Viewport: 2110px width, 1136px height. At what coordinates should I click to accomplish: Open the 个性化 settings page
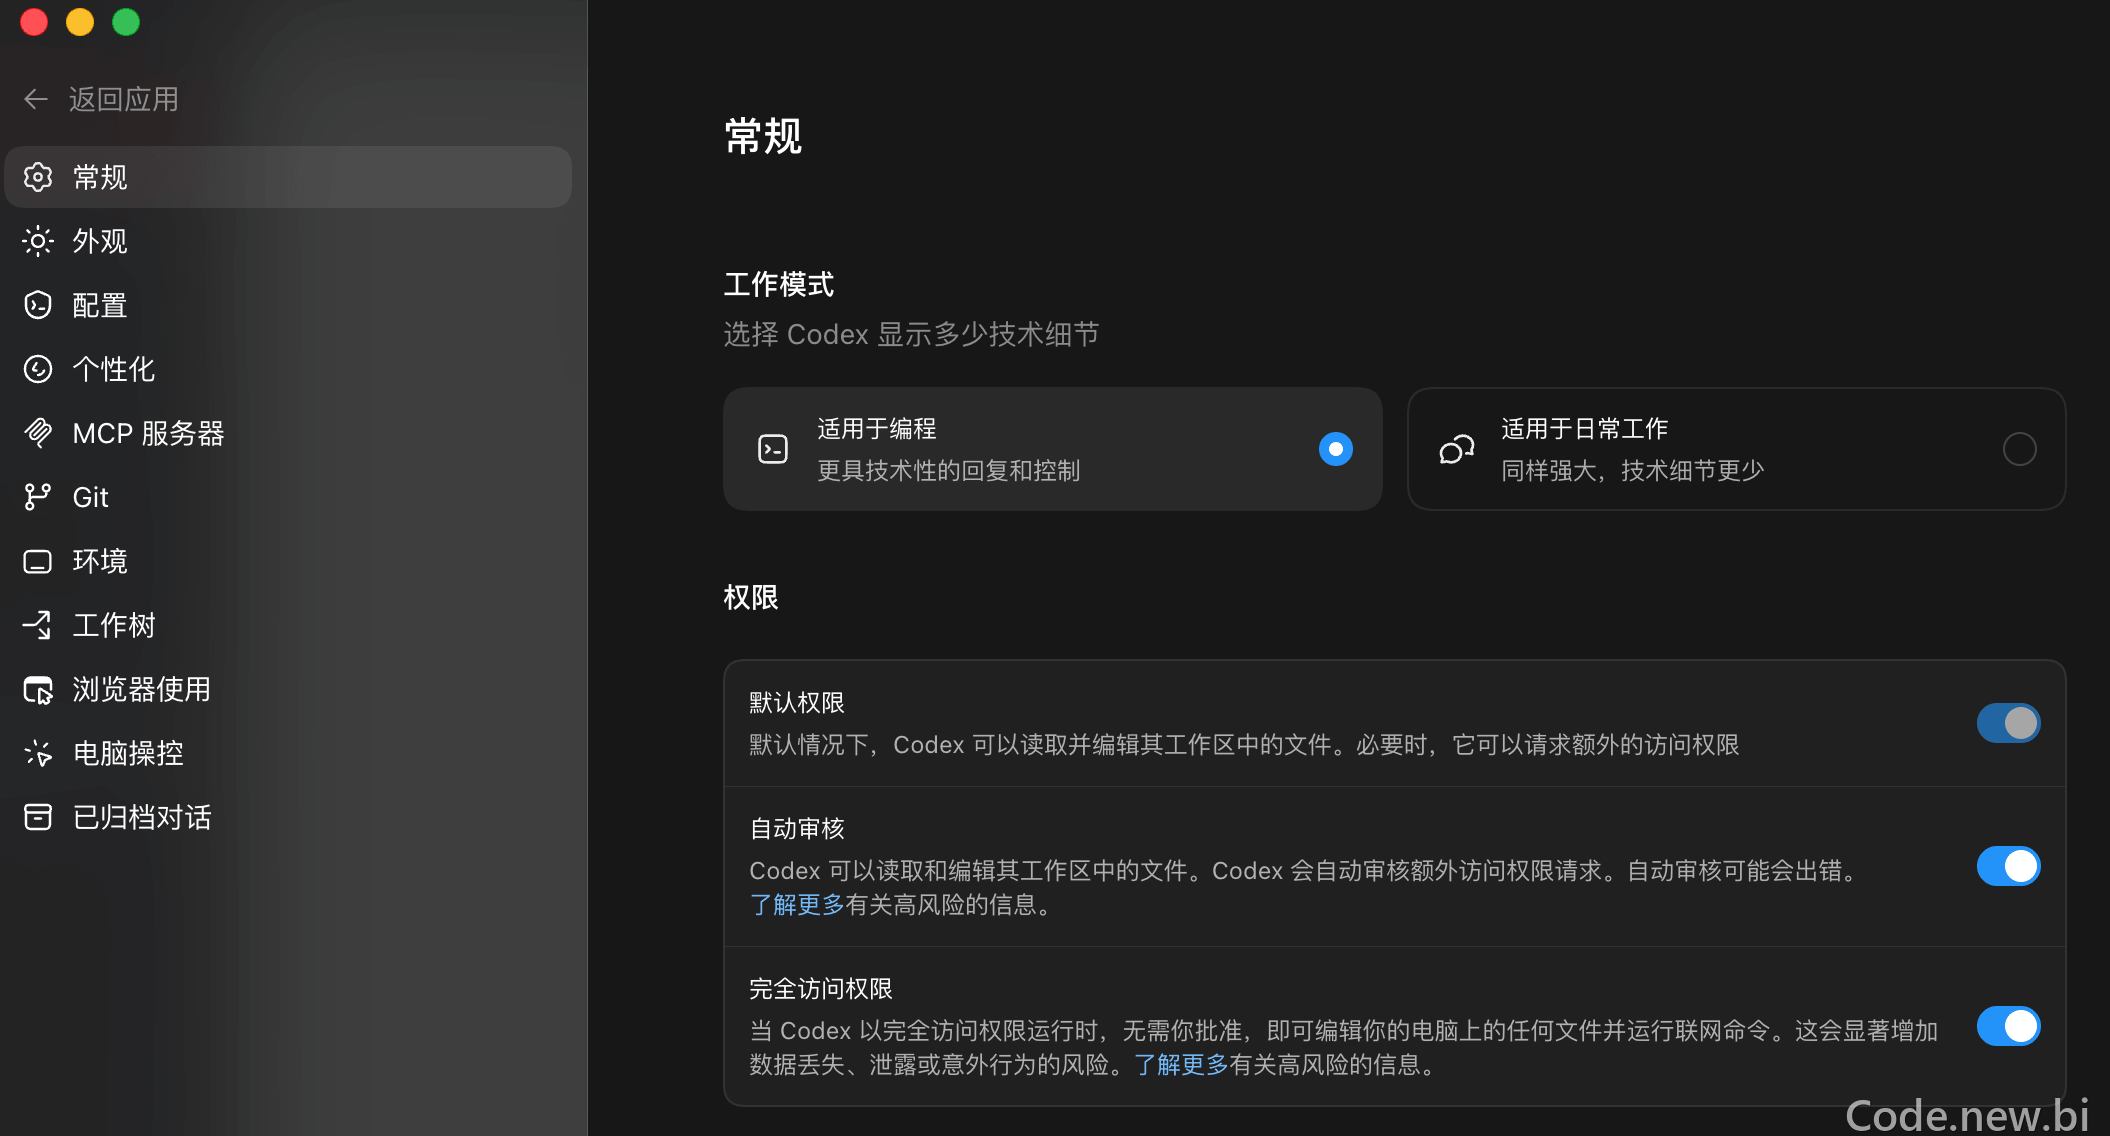(x=288, y=369)
